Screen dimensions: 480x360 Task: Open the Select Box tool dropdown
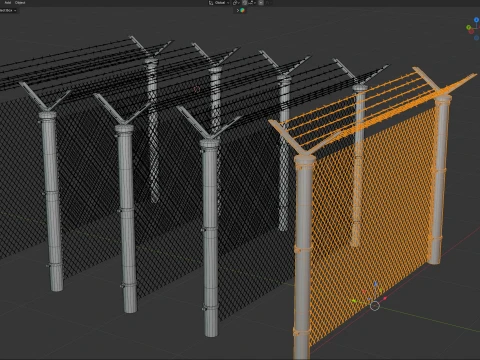[x=8, y=10]
